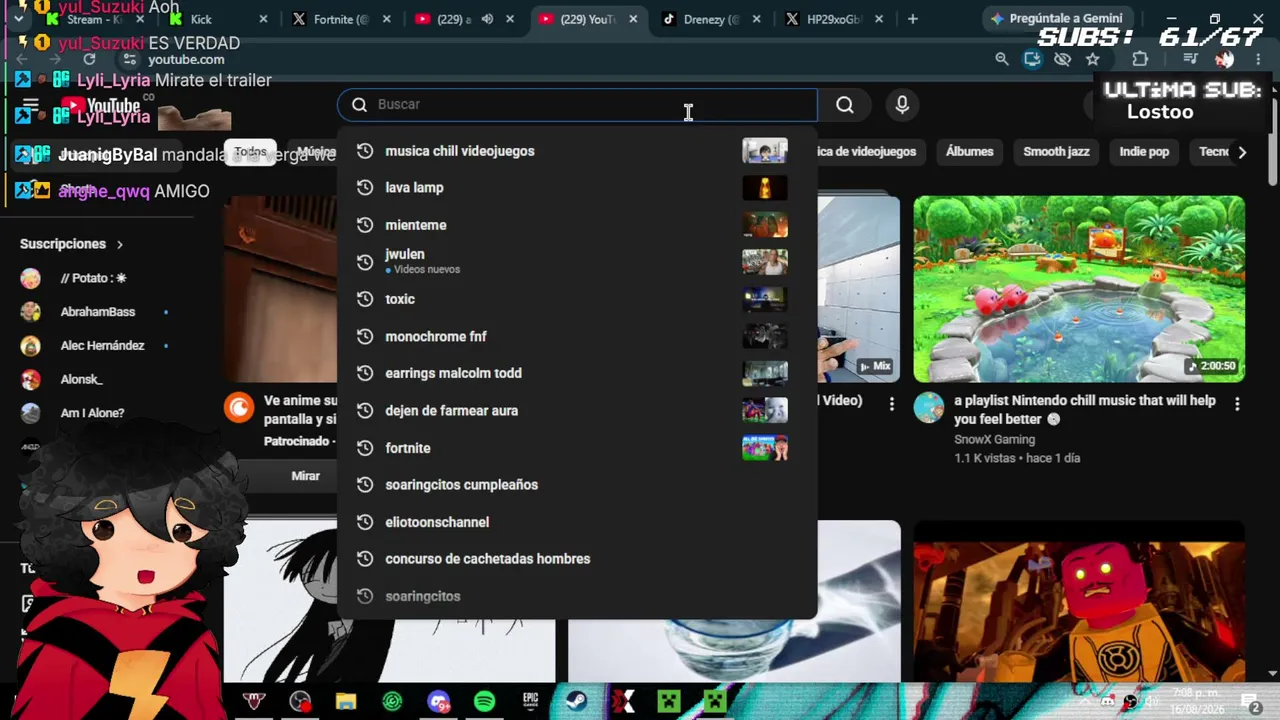Click the history clock icon beside "toxic"
Image resolution: width=1280 pixels, height=720 pixels.
click(365, 299)
